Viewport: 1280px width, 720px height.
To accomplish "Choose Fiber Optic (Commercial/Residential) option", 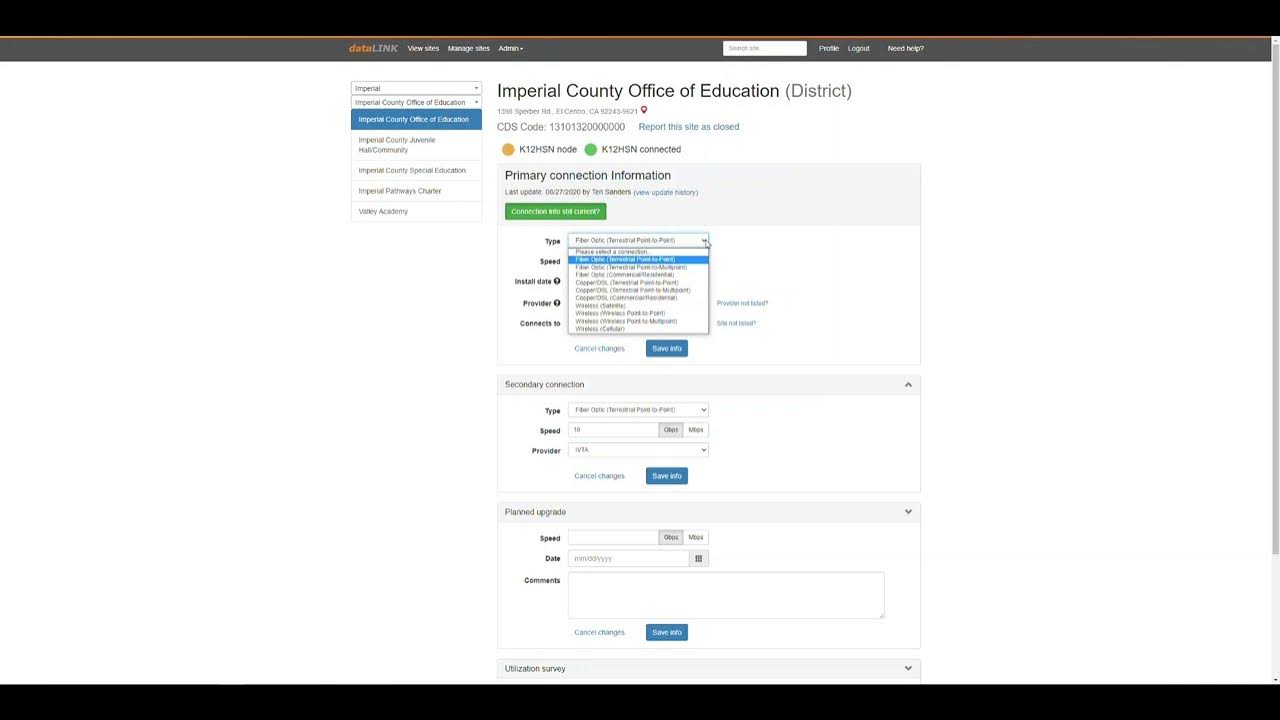I will [638, 275].
